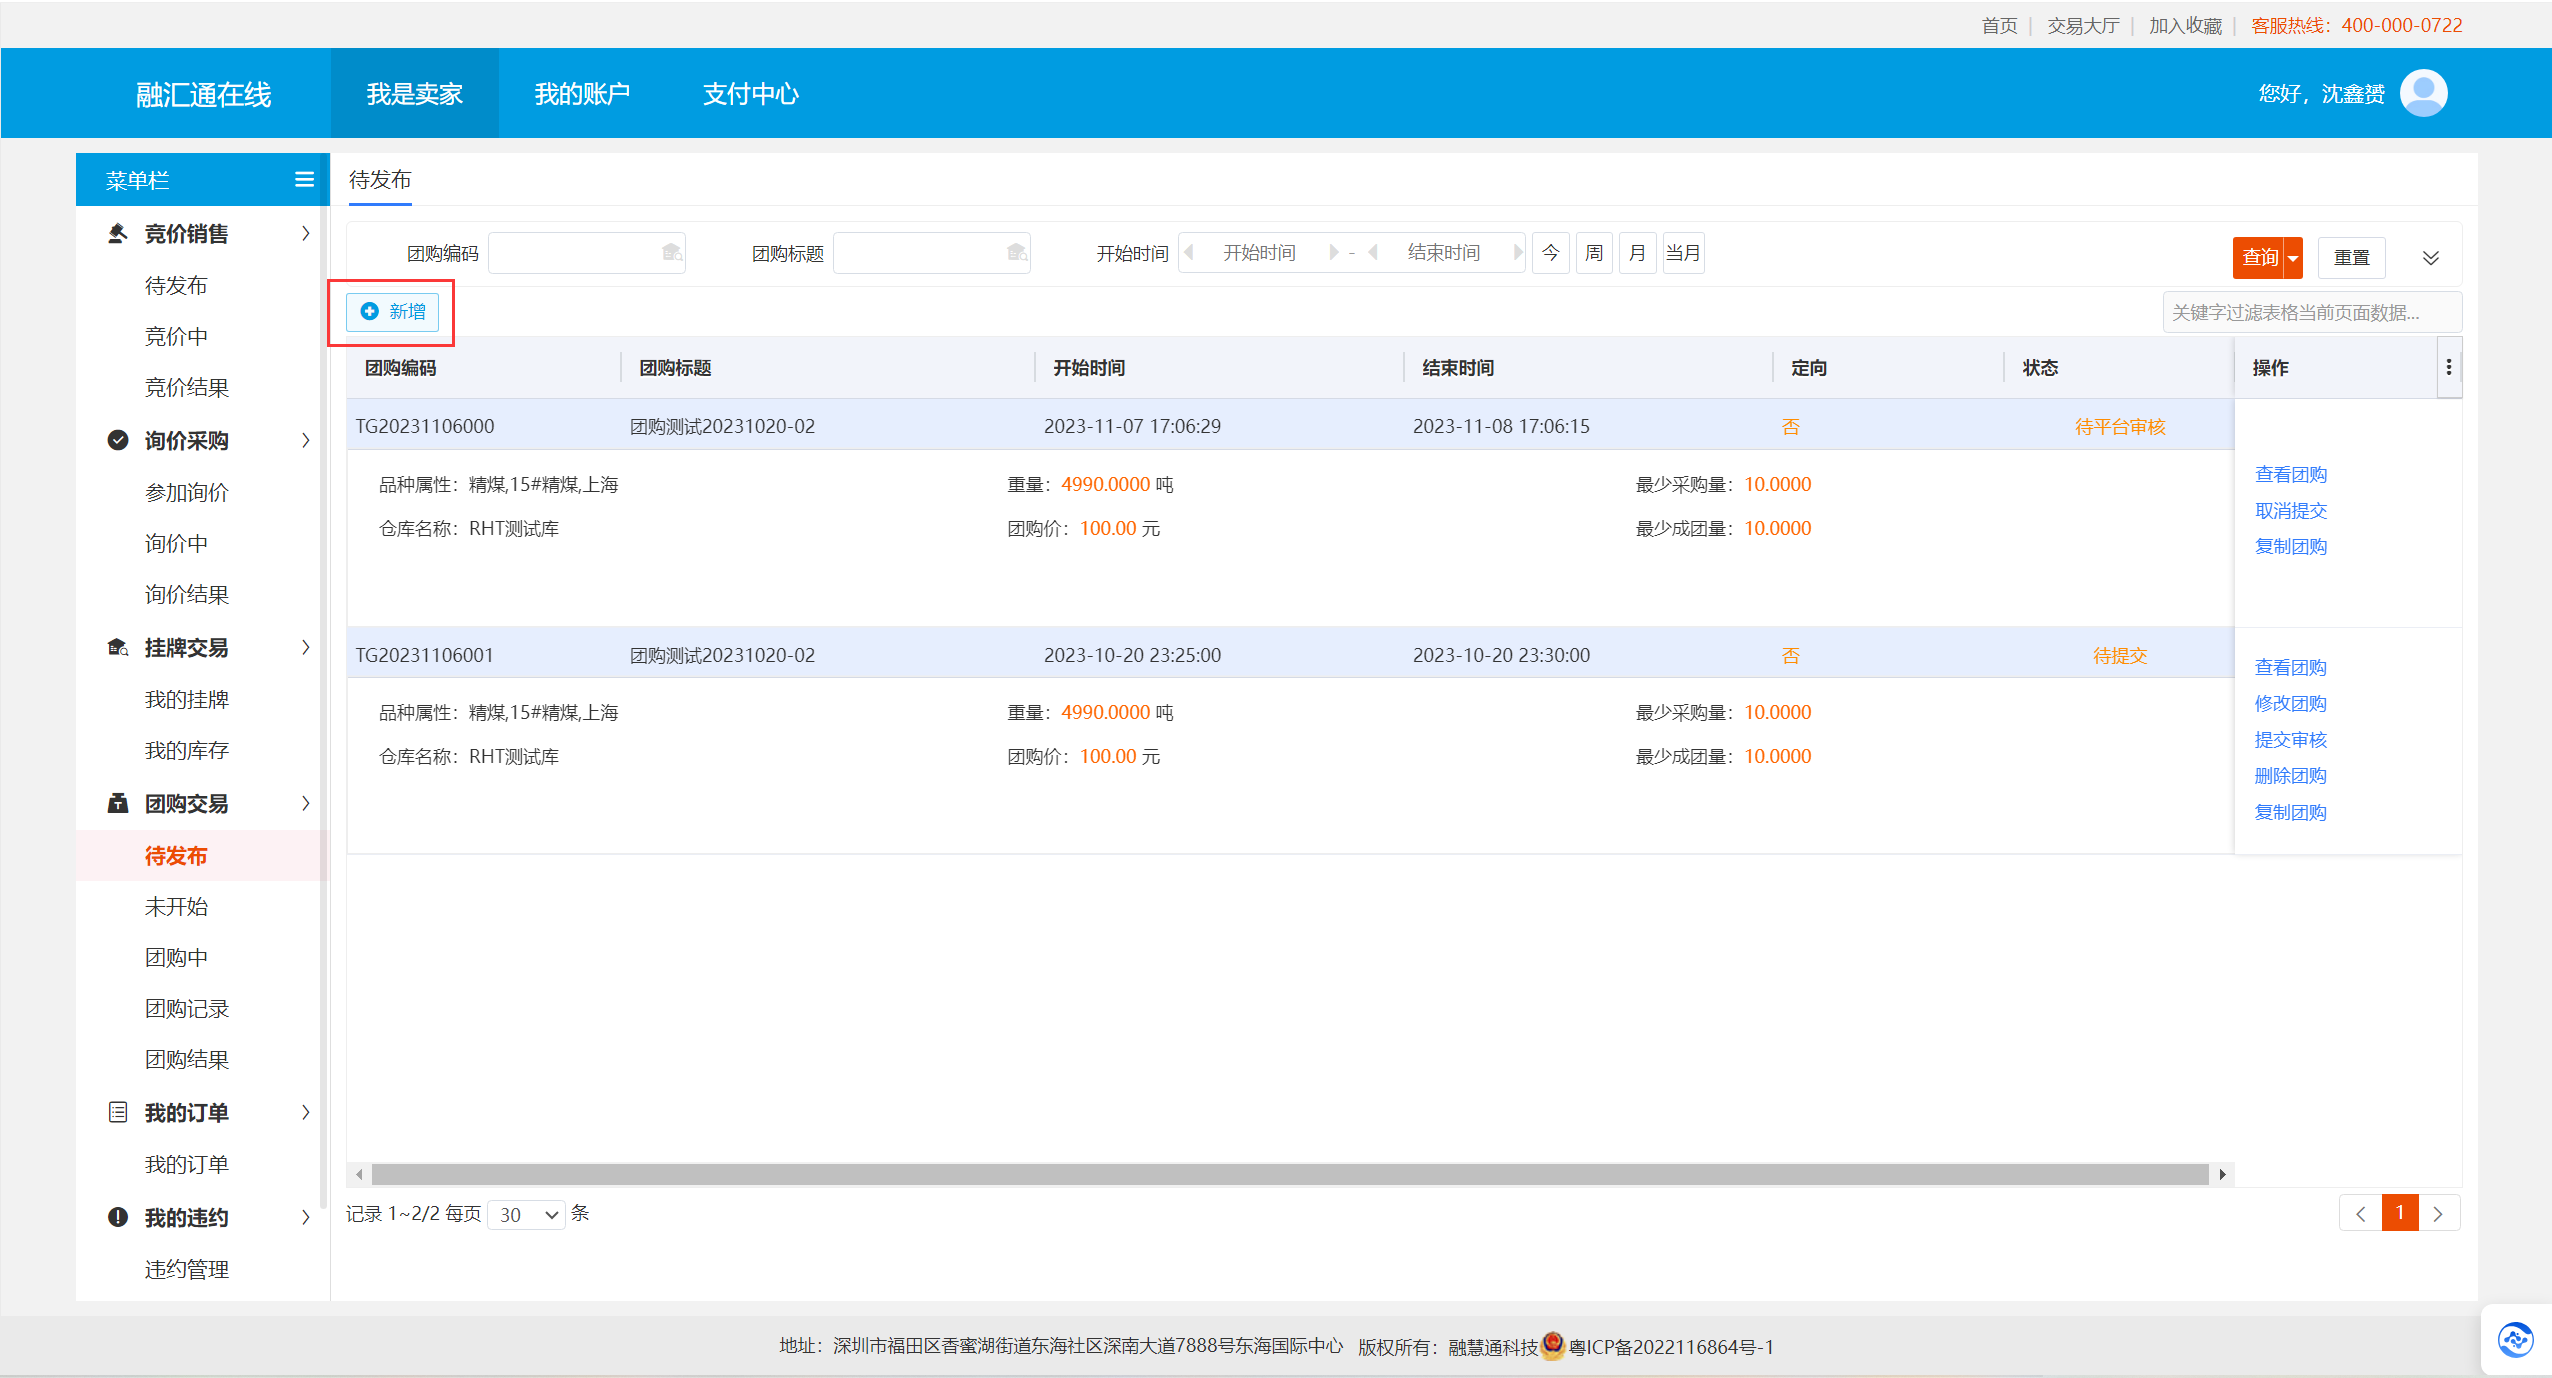Open 我的库存 in sidebar
The height and width of the screenshot is (1378, 2552).
coord(187,750)
